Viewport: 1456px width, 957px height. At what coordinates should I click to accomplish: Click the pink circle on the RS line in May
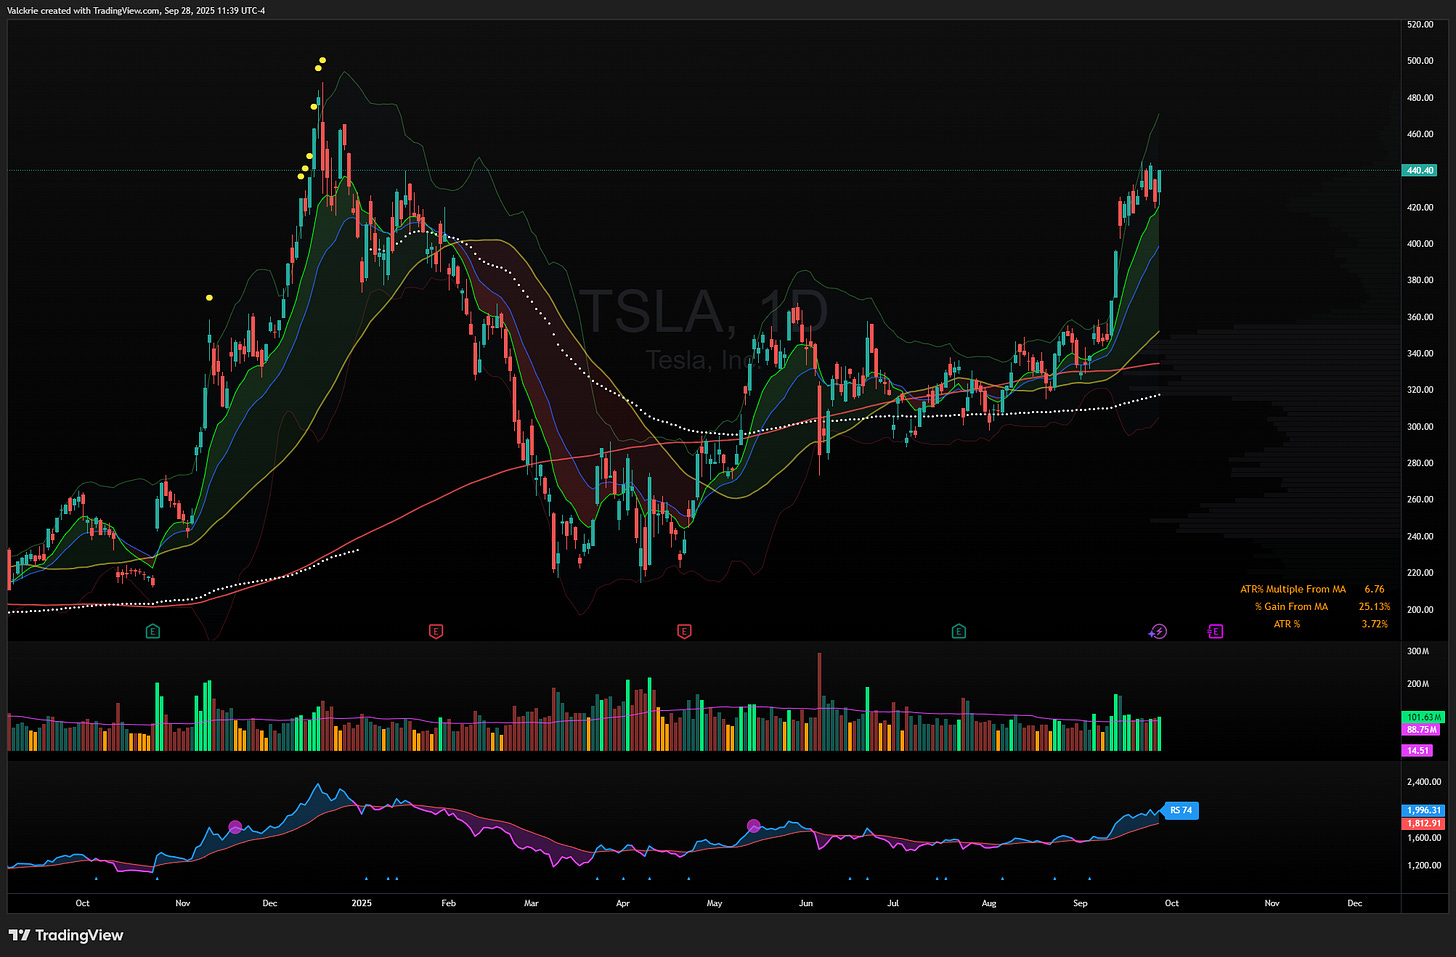[x=754, y=826]
